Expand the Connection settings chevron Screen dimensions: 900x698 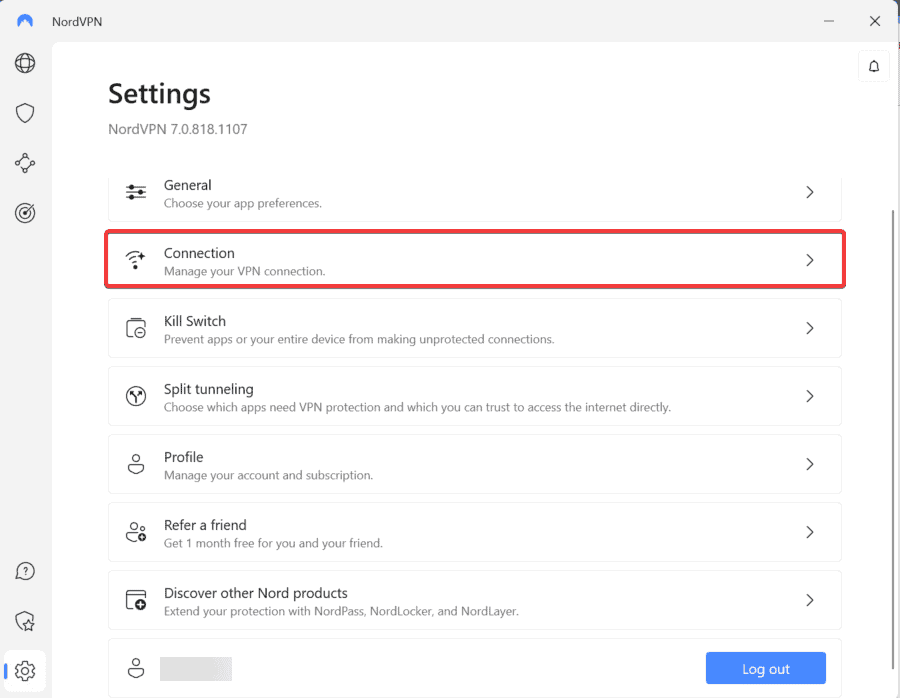[x=810, y=260]
